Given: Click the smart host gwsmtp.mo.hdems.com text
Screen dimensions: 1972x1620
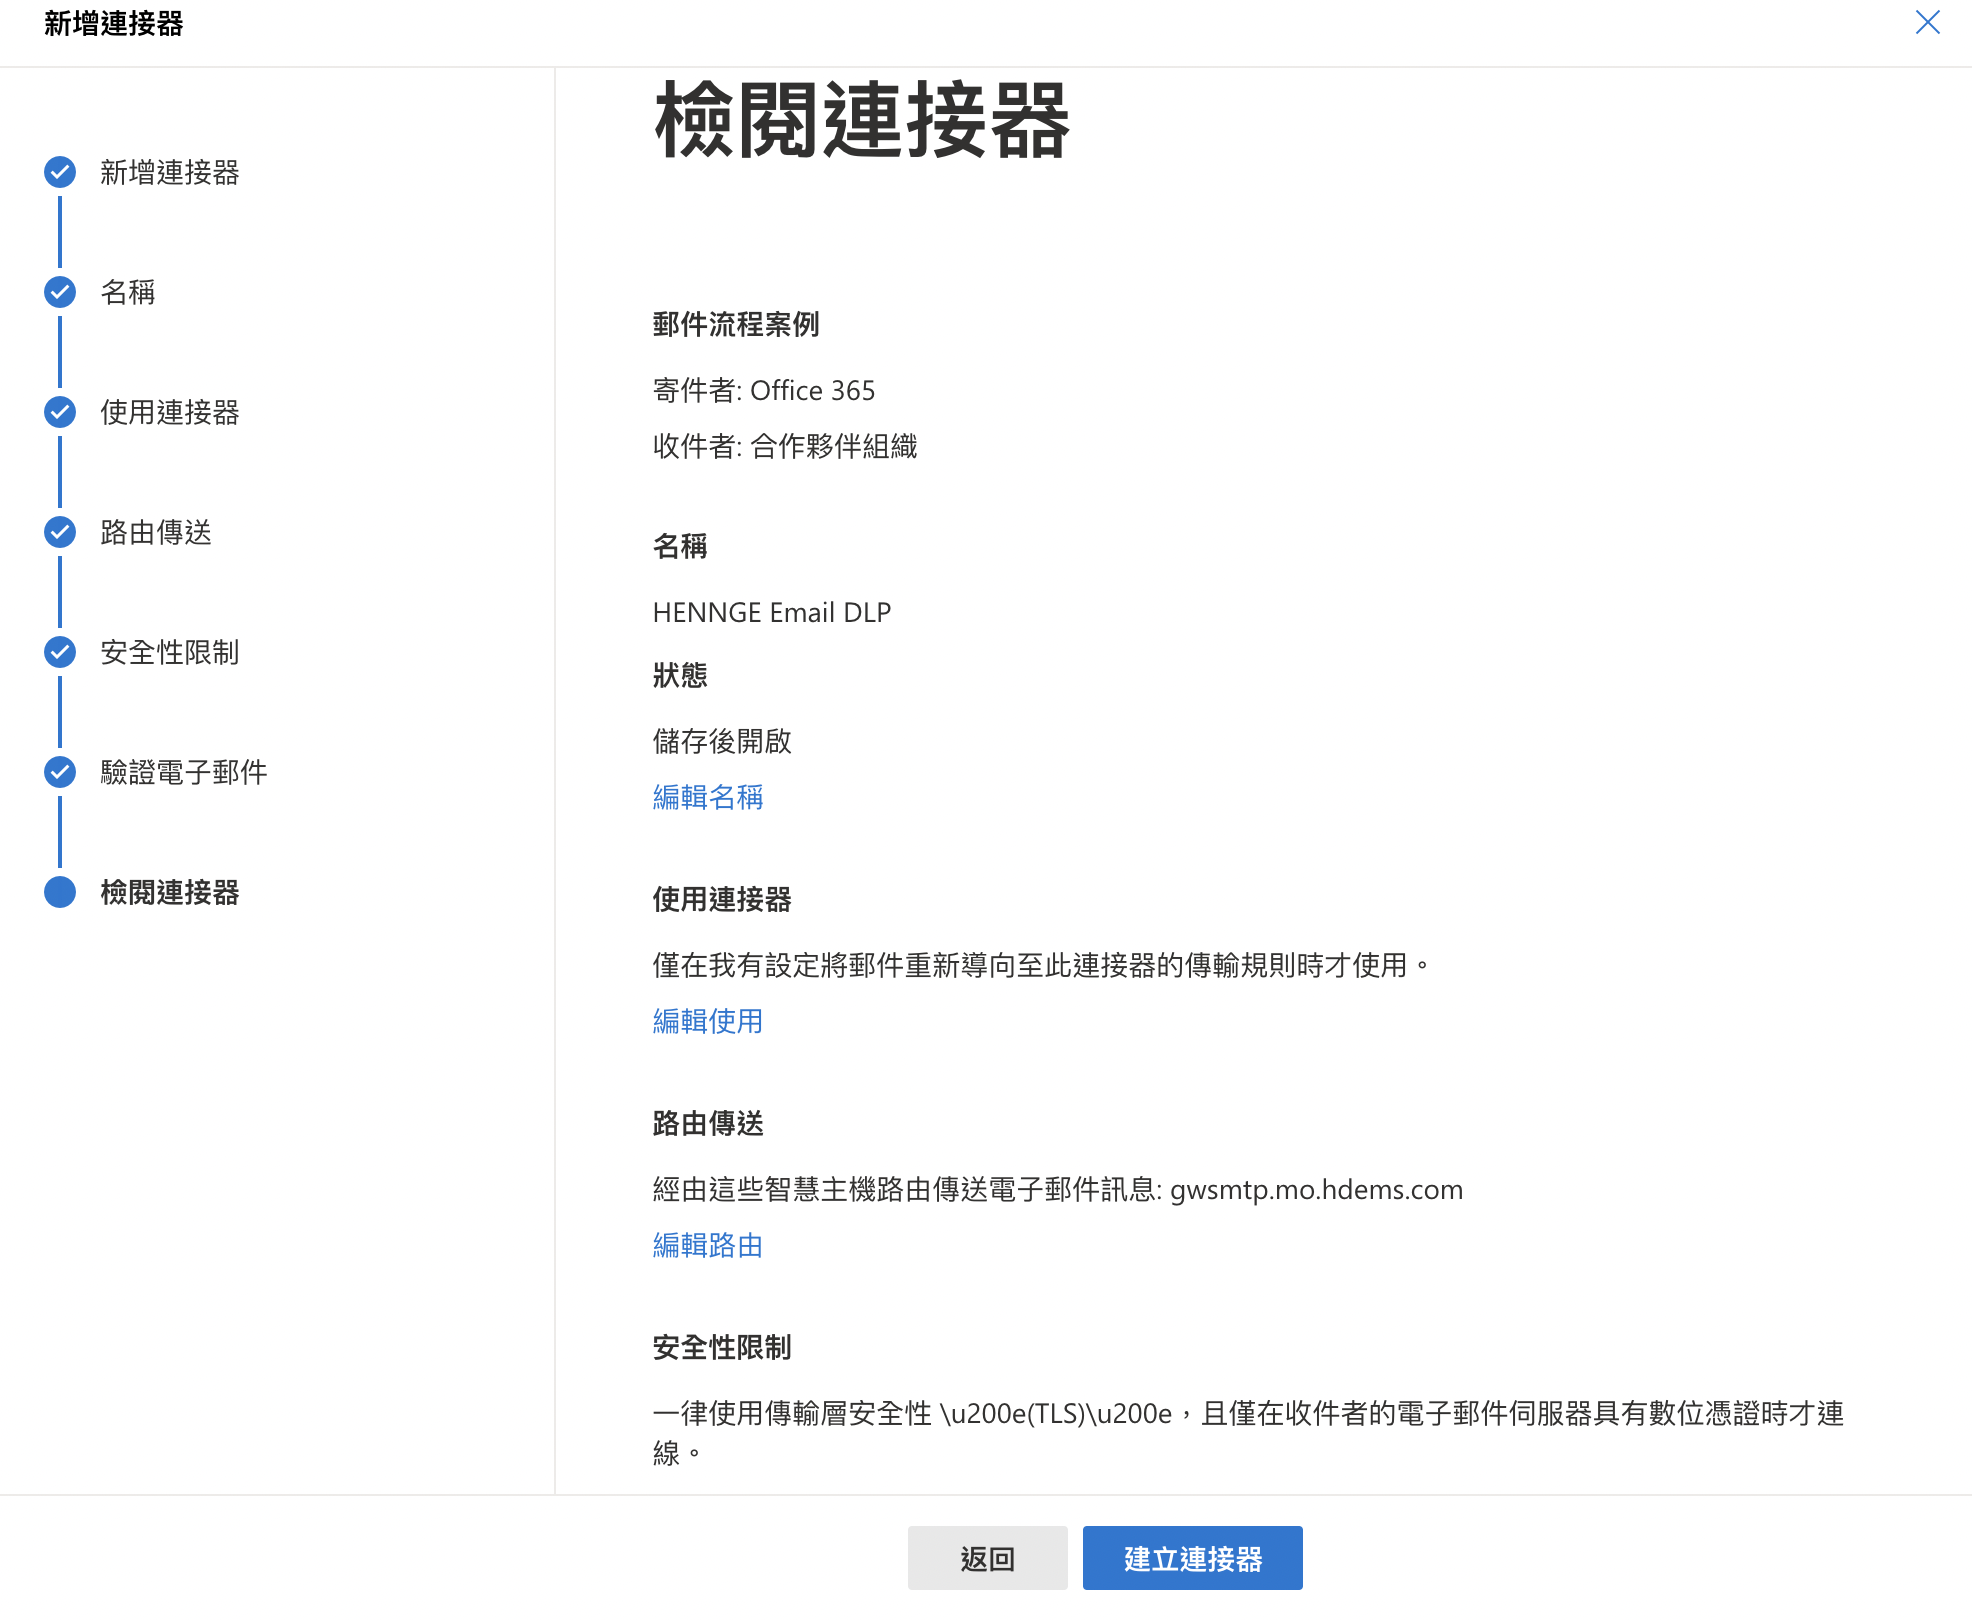Looking at the screenshot, I should [x=1316, y=1190].
